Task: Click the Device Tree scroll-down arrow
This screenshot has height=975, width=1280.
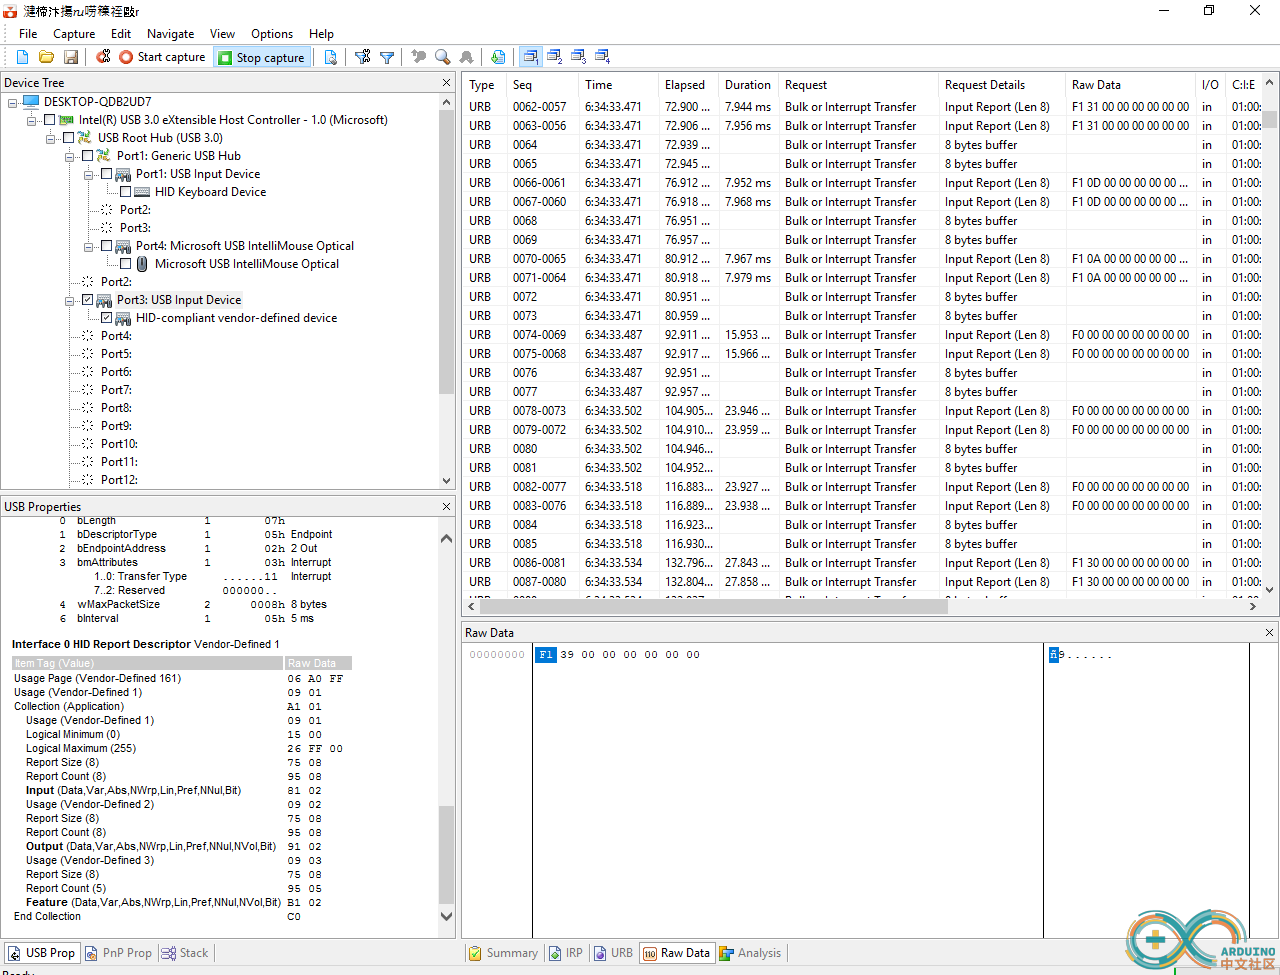Action: click(x=446, y=480)
